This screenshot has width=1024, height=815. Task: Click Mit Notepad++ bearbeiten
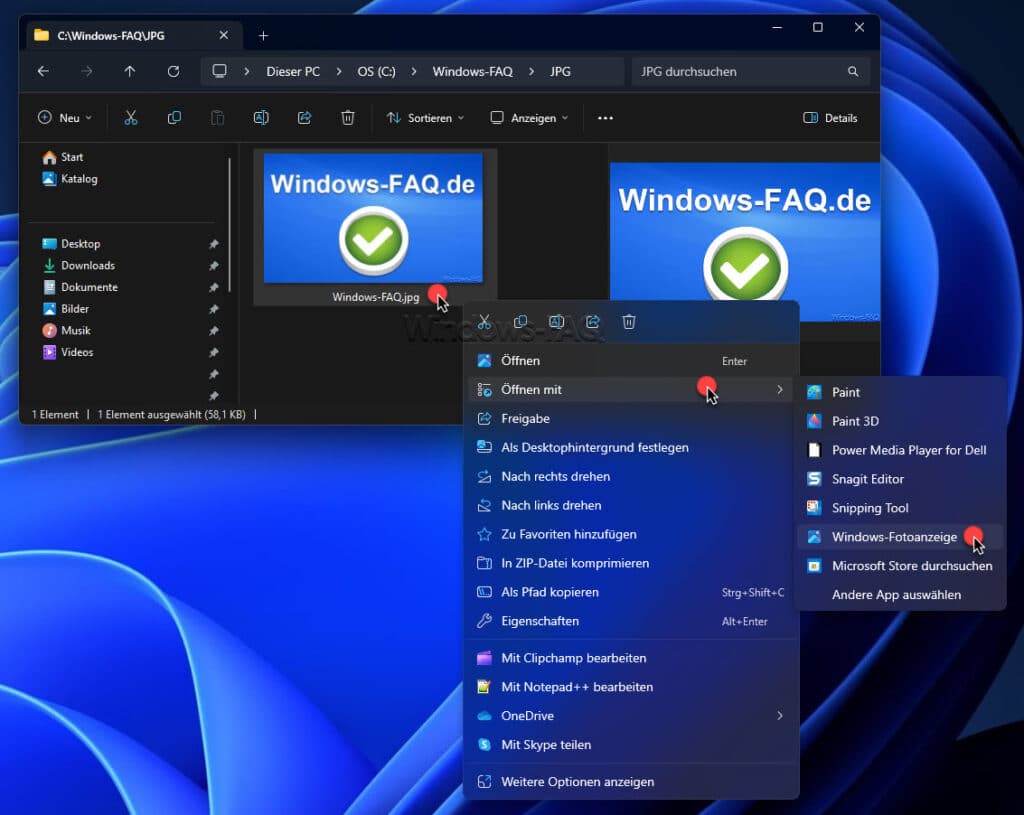(631, 687)
